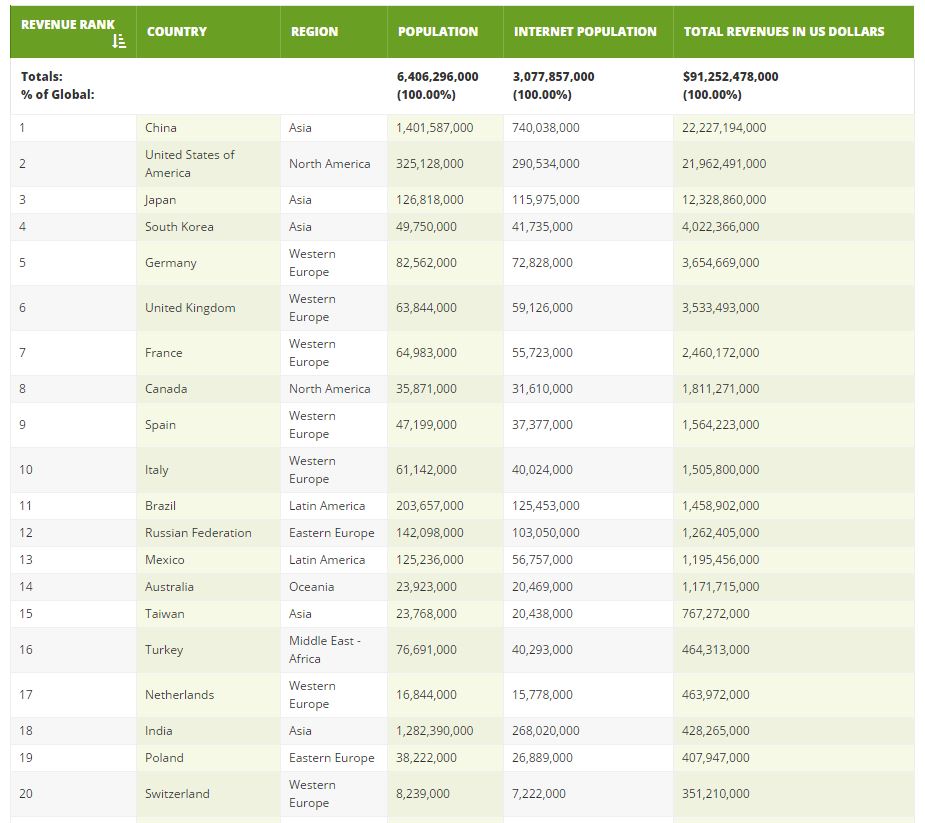Click China's population 1,401,587,000
The width and height of the screenshot is (925, 823).
[434, 127]
